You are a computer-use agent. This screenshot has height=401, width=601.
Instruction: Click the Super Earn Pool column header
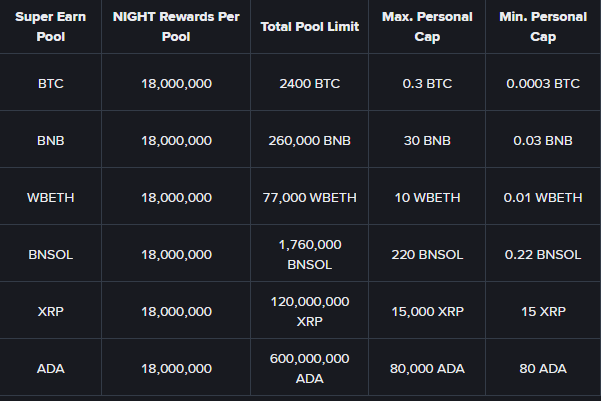click(50, 26)
